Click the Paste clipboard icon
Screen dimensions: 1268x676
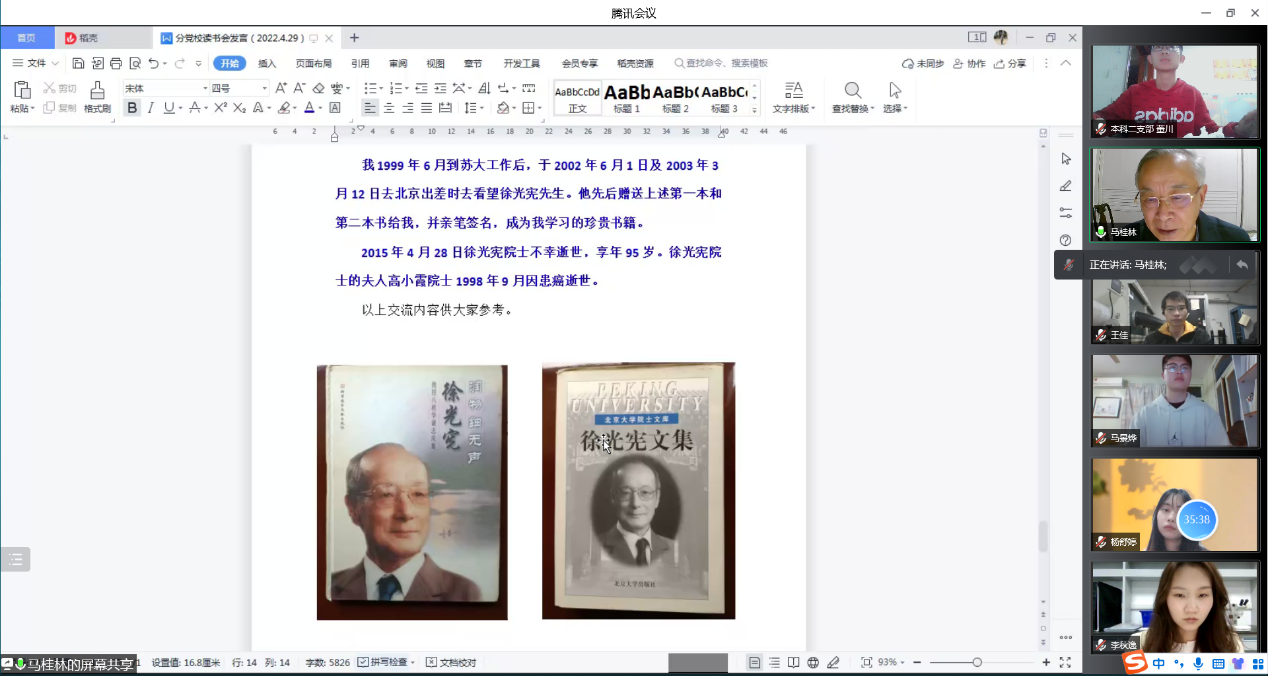click(22, 90)
